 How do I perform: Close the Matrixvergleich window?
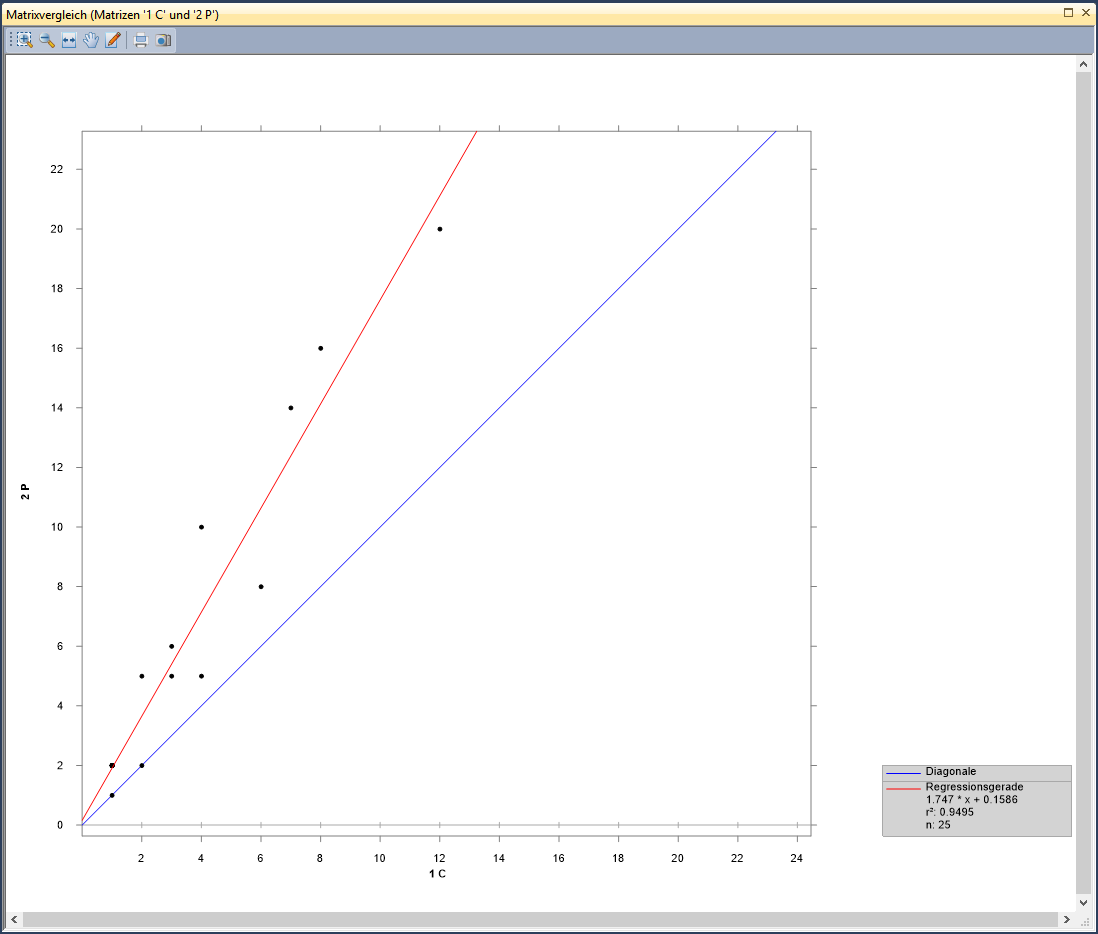[1086, 13]
